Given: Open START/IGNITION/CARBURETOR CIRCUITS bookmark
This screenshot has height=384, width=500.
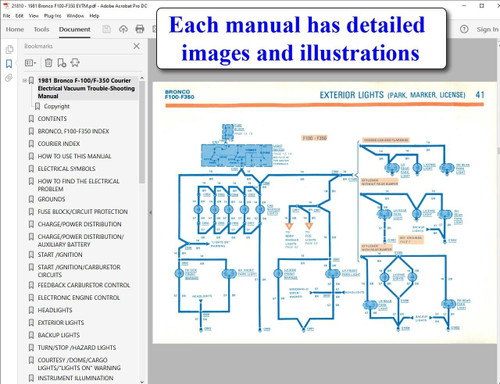Looking at the screenshot, I should [79, 271].
